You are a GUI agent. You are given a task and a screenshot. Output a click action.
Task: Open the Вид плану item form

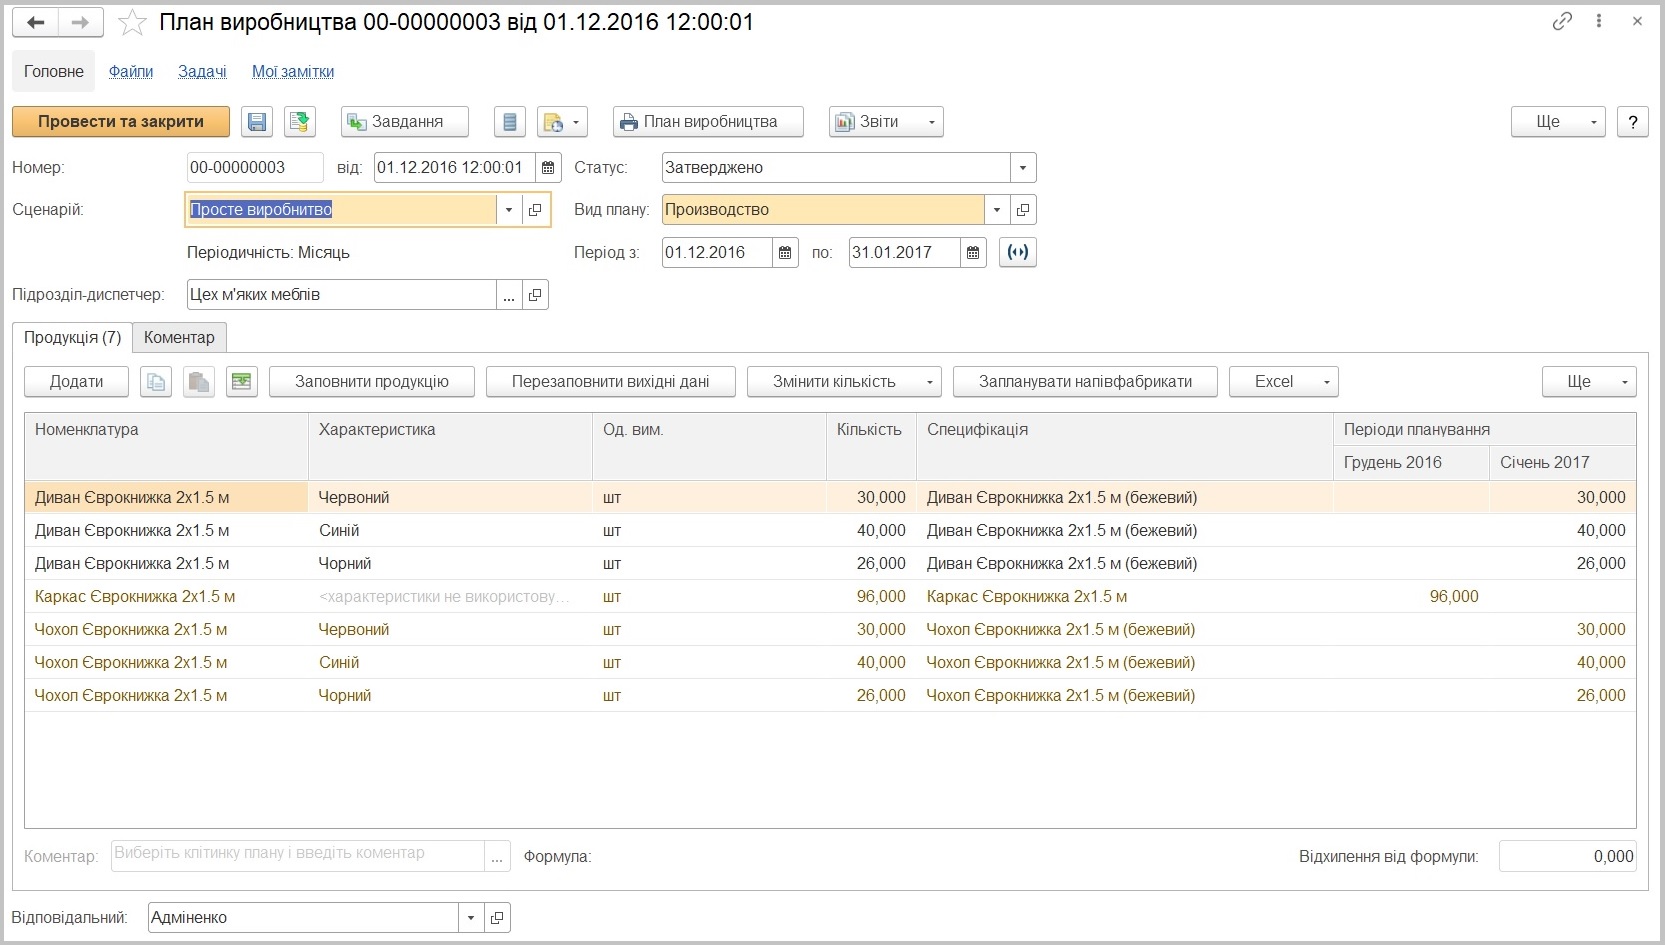click(1023, 210)
